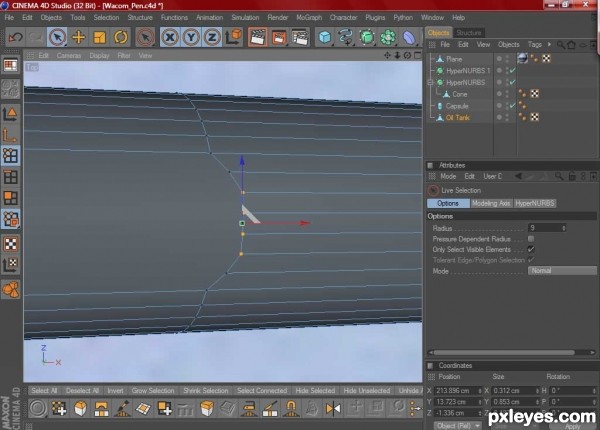Select the Bridge tool icon
The height and width of the screenshot is (430, 600).
[101, 408]
